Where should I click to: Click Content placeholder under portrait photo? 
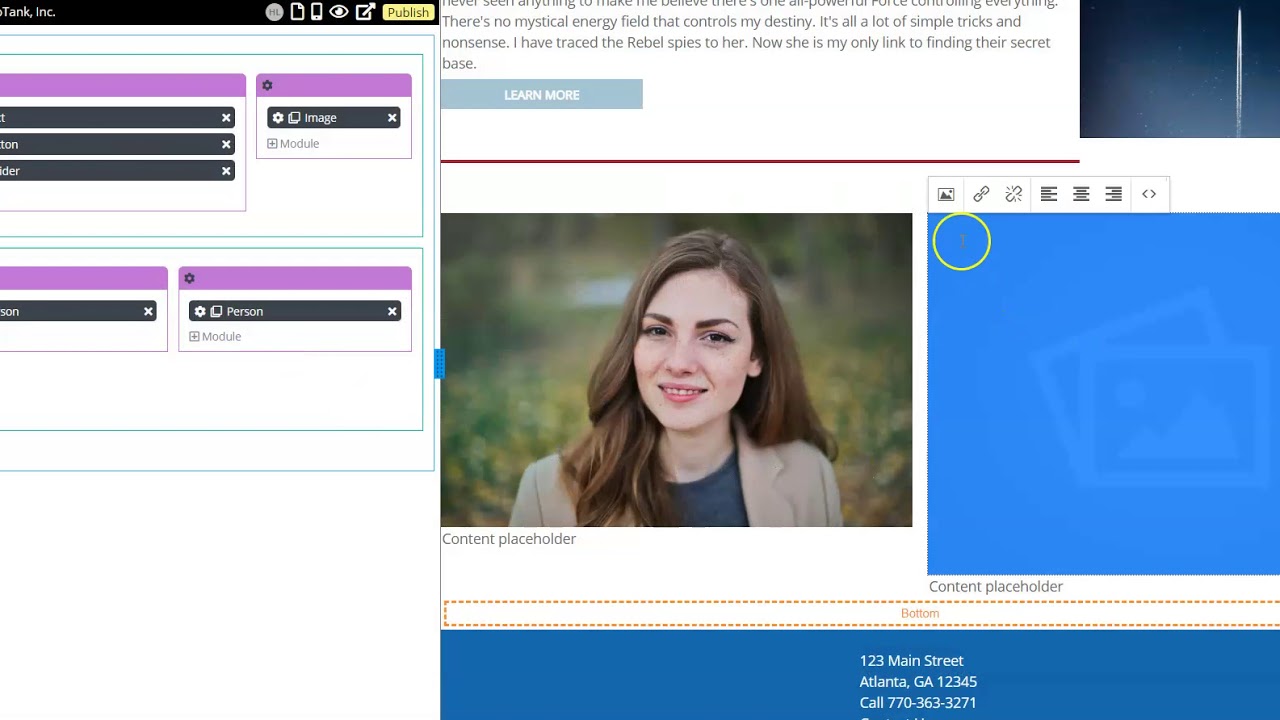coord(509,539)
